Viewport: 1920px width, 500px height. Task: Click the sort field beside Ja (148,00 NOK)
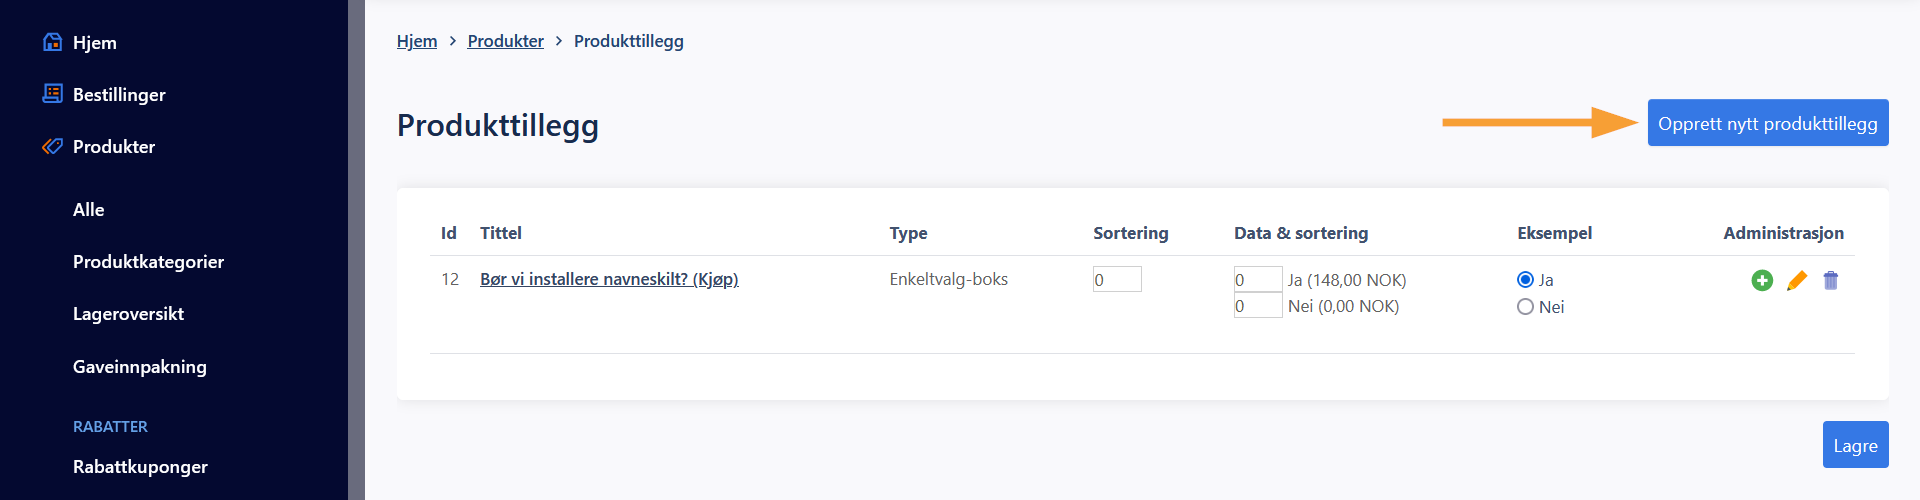(x=1257, y=280)
